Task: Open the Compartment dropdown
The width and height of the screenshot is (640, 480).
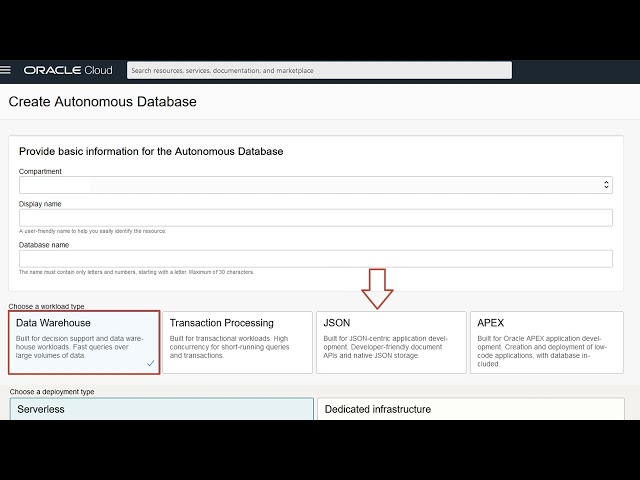Action: click(x=316, y=185)
